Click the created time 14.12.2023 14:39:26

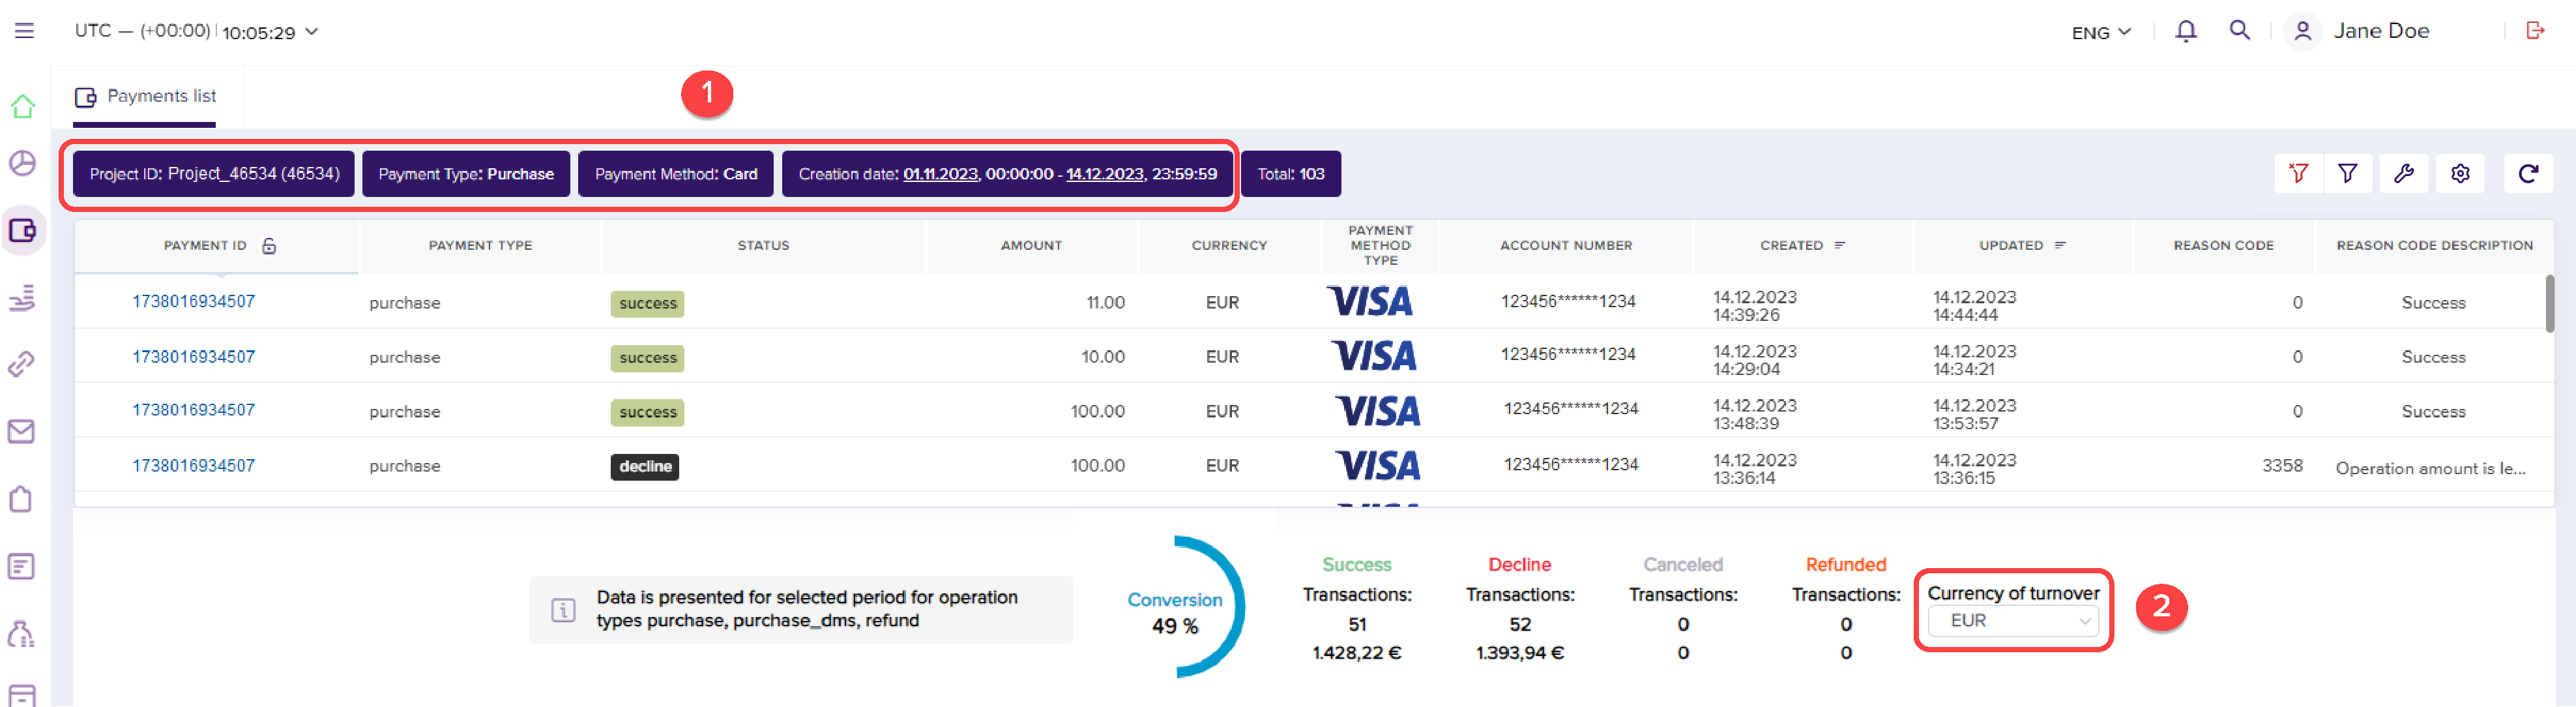1755,306
